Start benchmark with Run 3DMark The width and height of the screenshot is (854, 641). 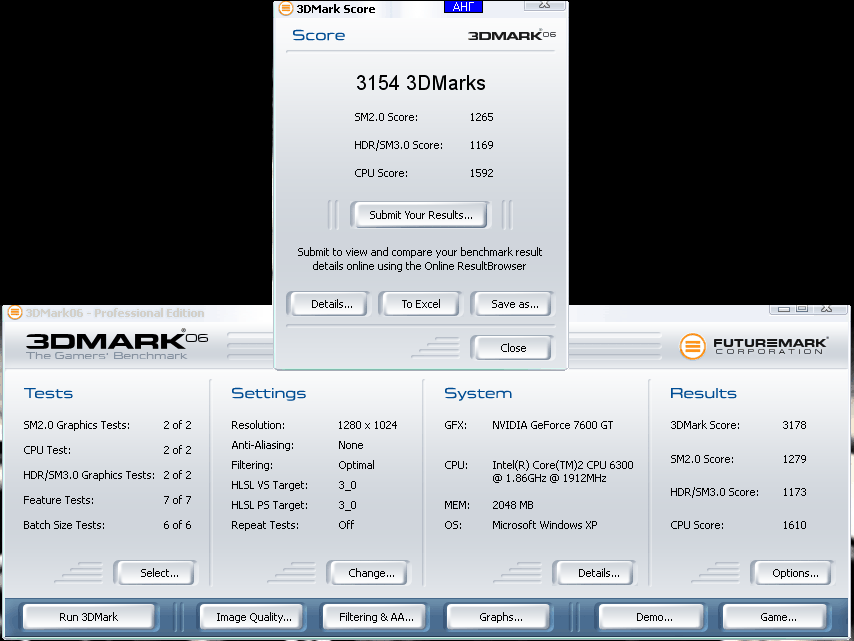pyautogui.click(x=88, y=617)
